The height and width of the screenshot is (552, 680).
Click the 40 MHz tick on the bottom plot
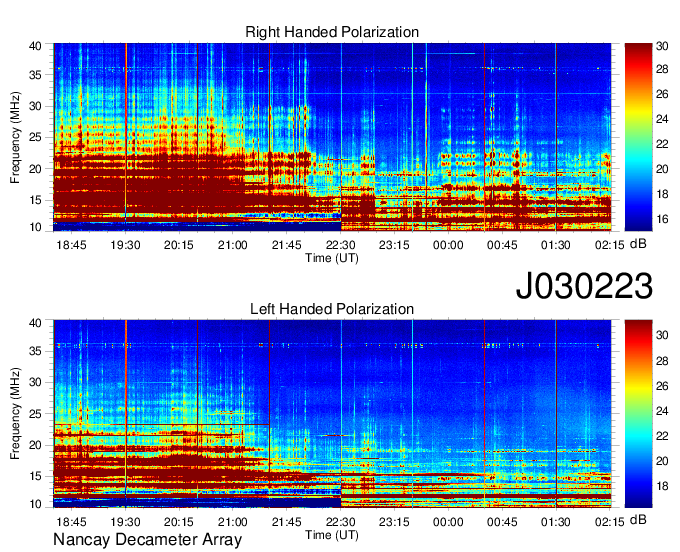tap(35, 323)
